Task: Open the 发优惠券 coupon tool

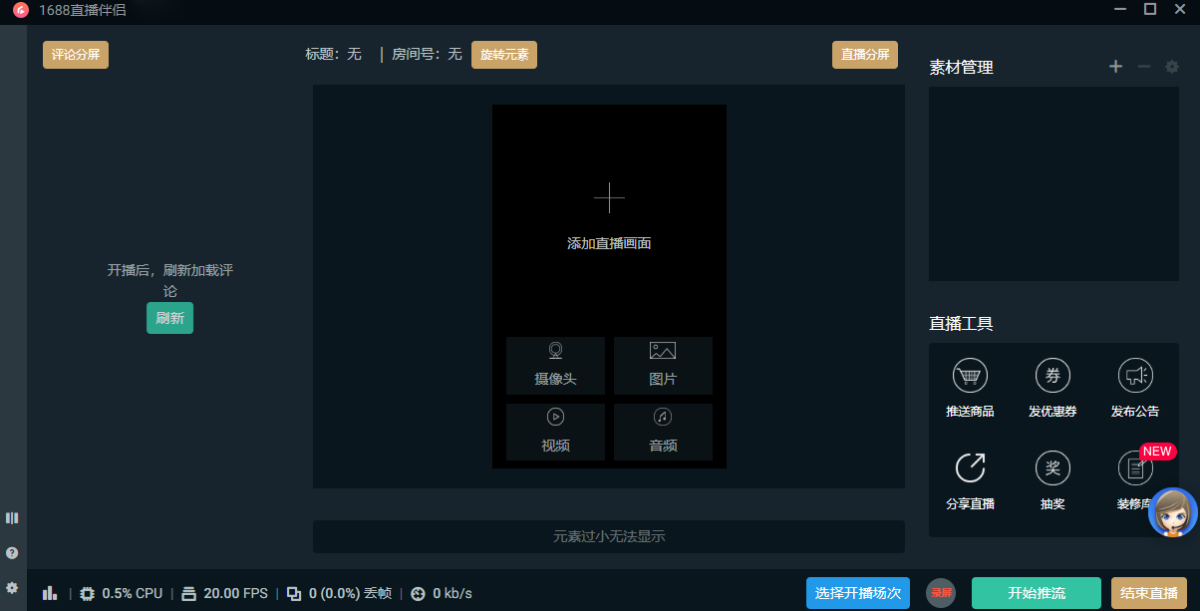Action: point(1052,387)
